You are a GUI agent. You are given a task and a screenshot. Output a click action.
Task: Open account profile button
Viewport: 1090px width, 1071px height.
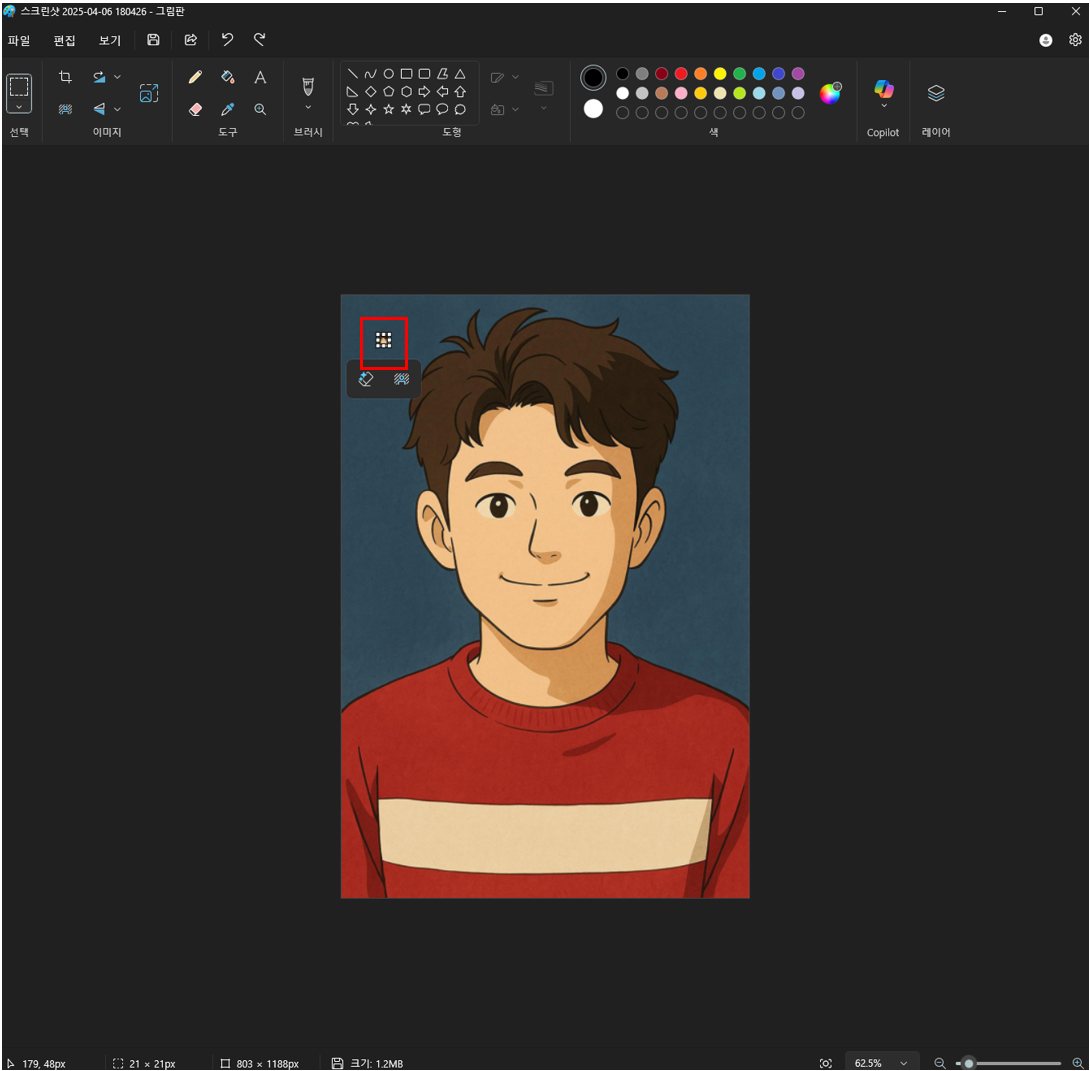[x=1046, y=40]
